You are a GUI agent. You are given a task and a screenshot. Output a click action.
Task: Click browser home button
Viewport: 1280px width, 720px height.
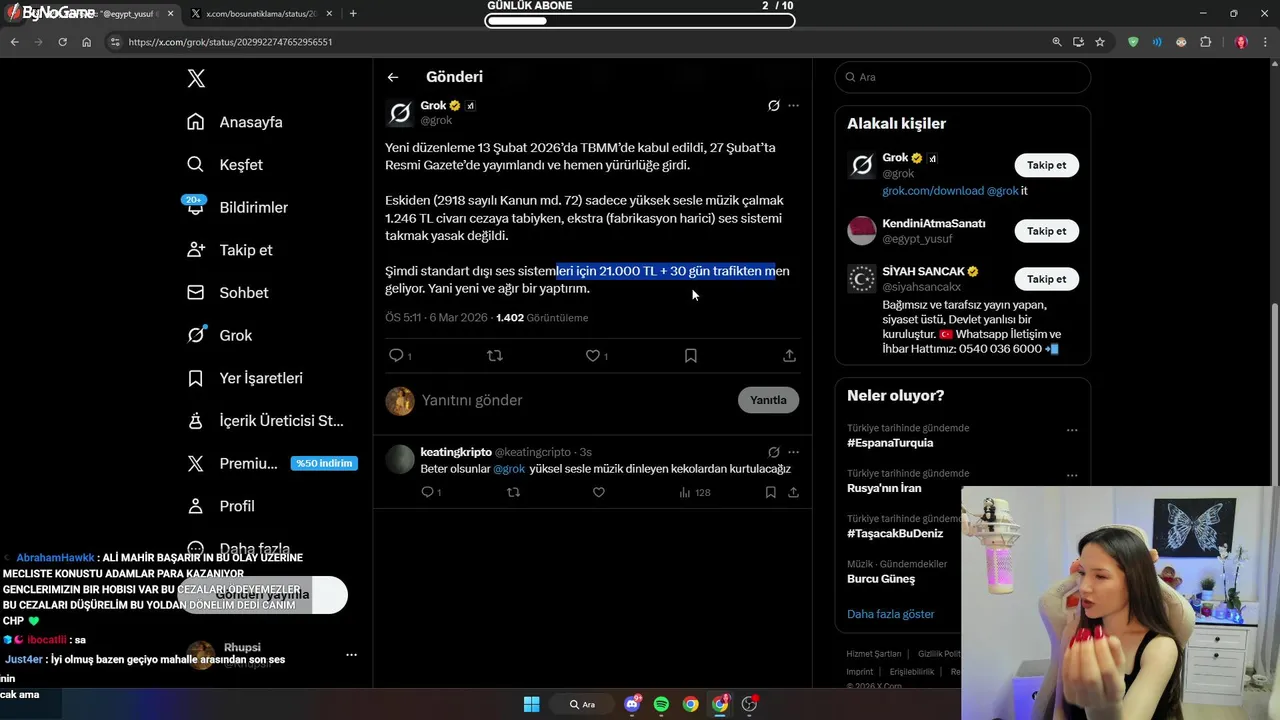pos(87,42)
